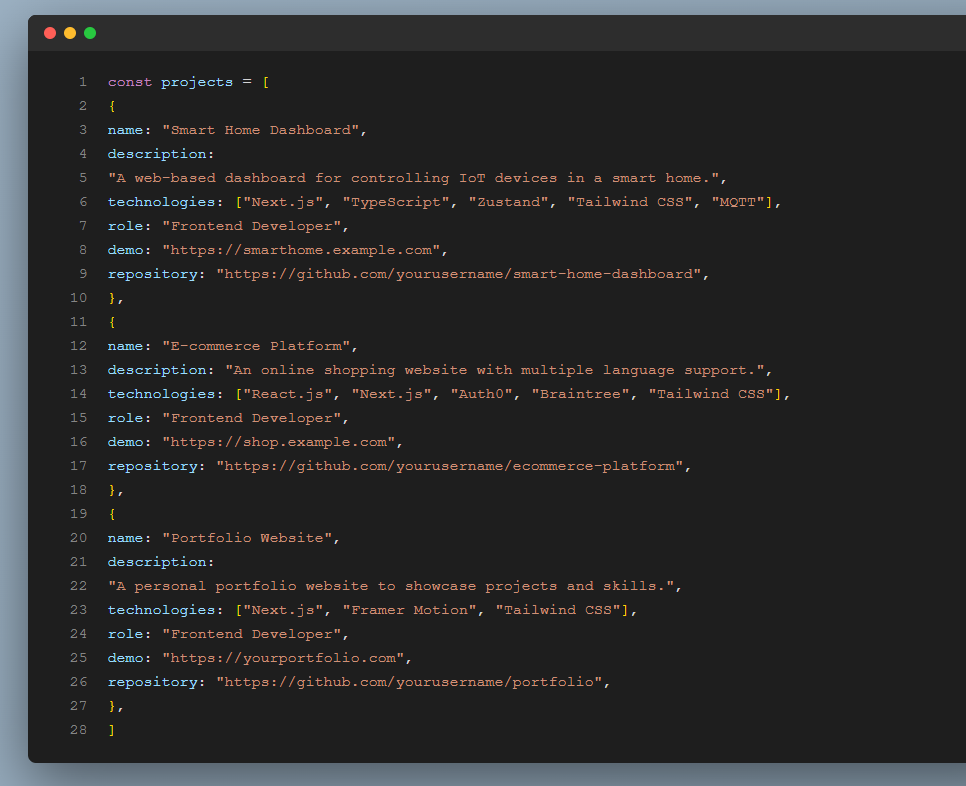This screenshot has width=966, height=786.
Task: Click the "const" keyword
Action: [x=130, y=82]
